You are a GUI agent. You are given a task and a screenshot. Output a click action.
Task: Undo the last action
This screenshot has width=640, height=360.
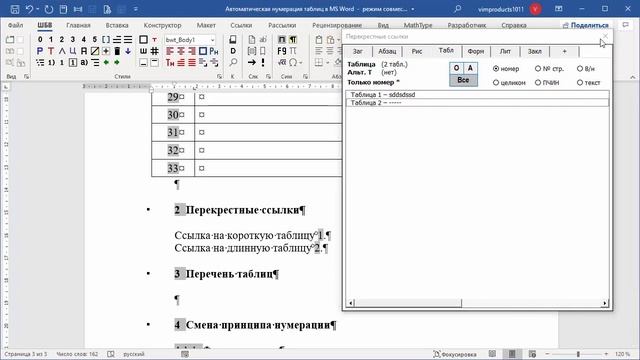click(29, 9)
